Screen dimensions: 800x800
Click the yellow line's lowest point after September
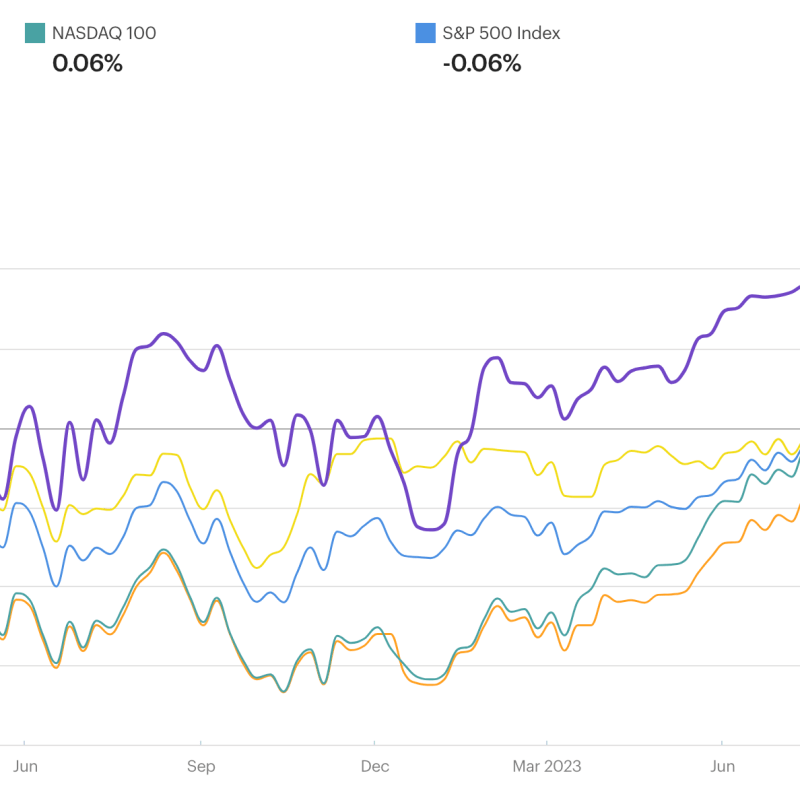(x=256, y=567)
